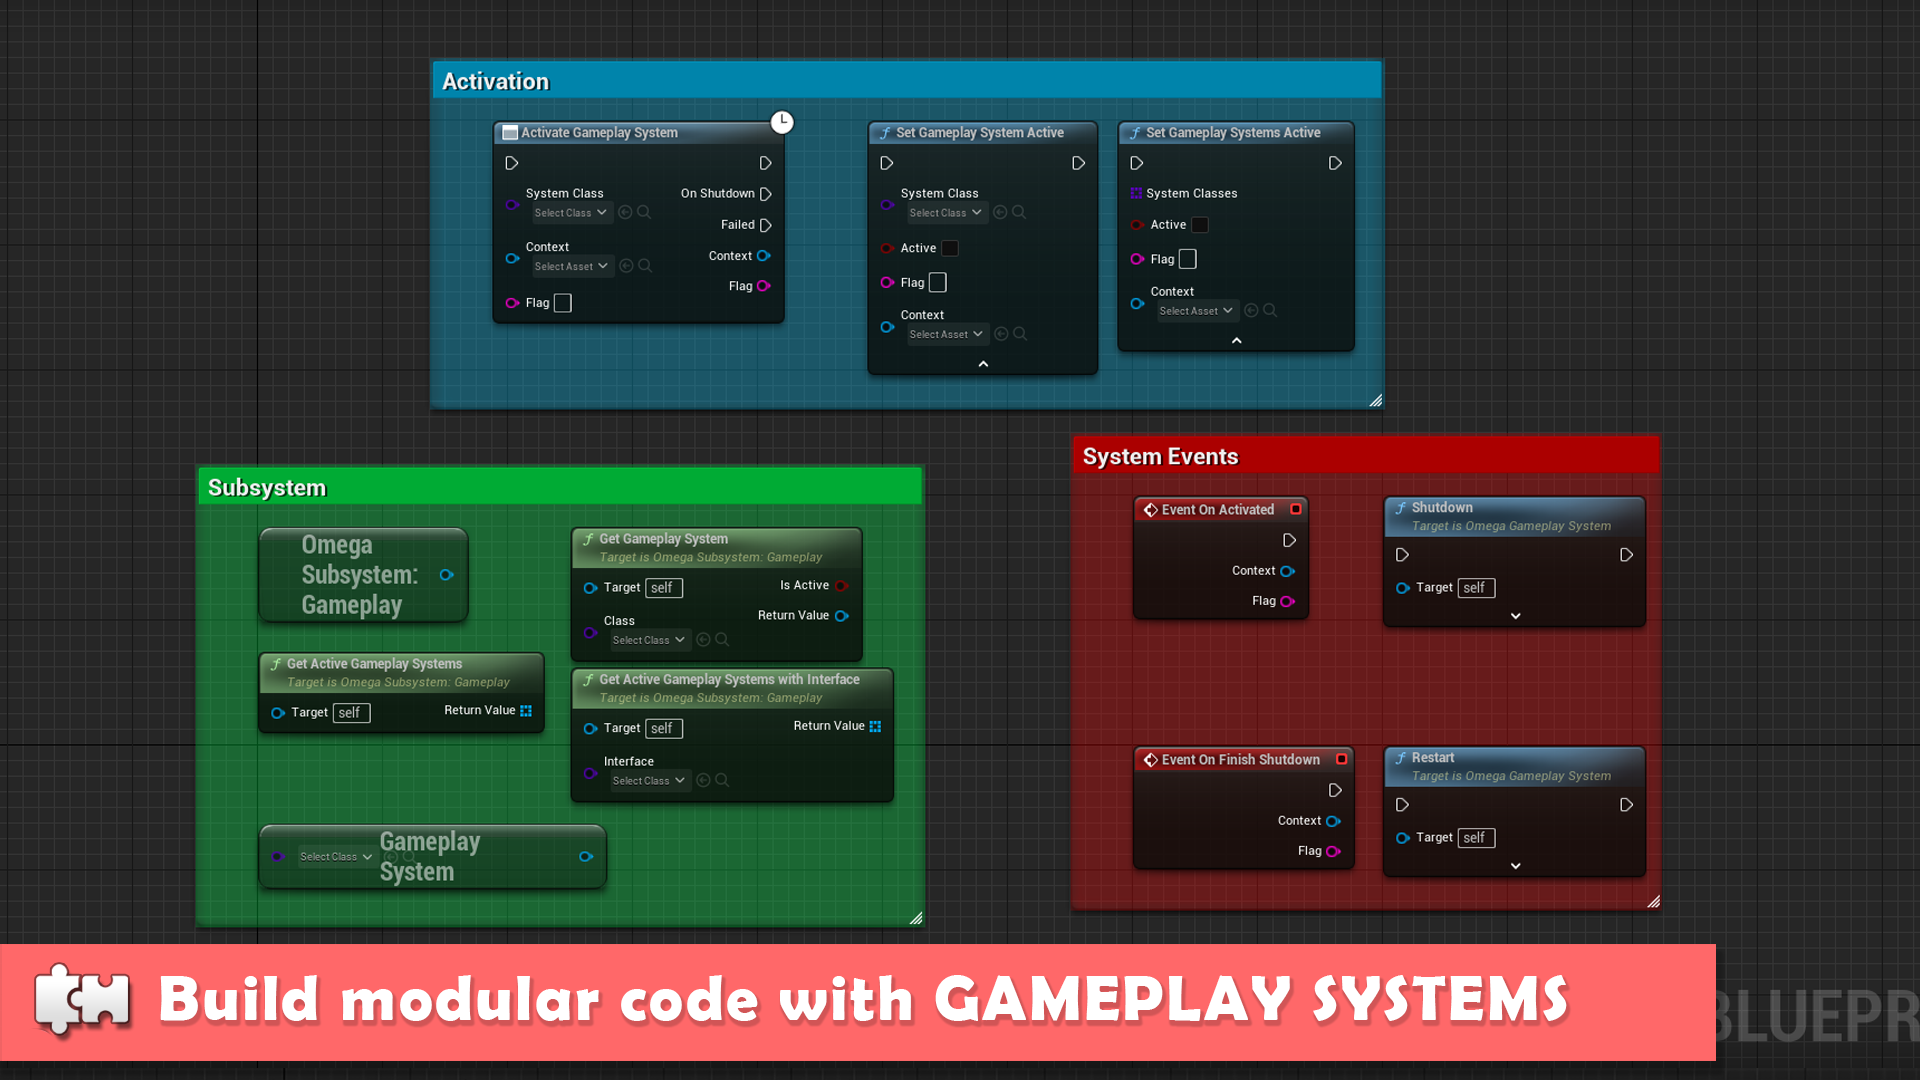Click use-selected arrow next to Context in Activate node
The width and height of the screenshot is (1920, 1080).
tap(626, 266)
